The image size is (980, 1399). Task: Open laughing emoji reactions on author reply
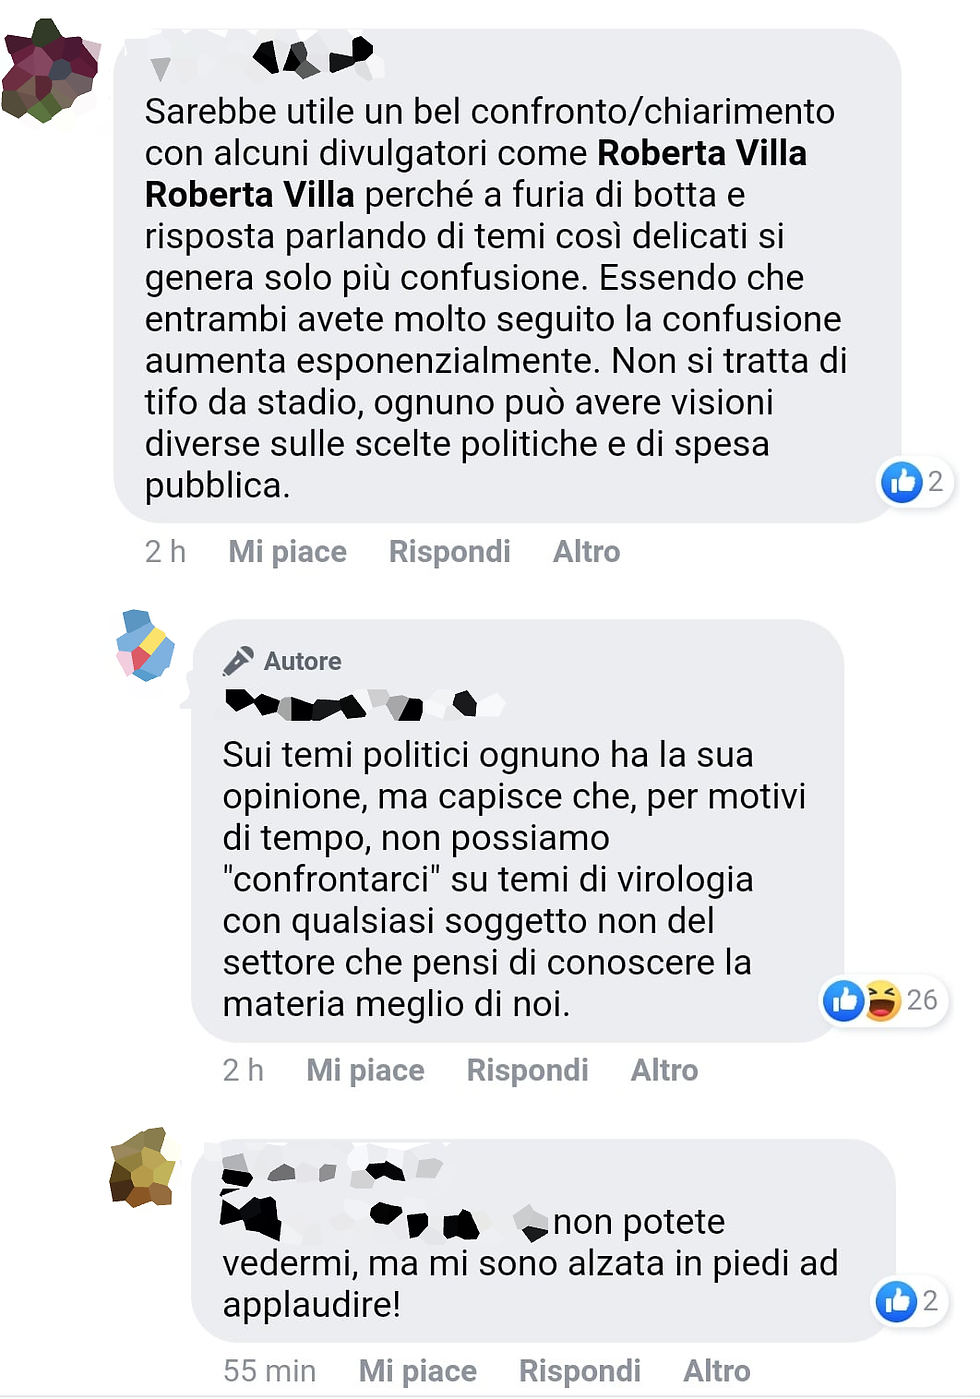pyautogui.click(x=882, y=1000)
